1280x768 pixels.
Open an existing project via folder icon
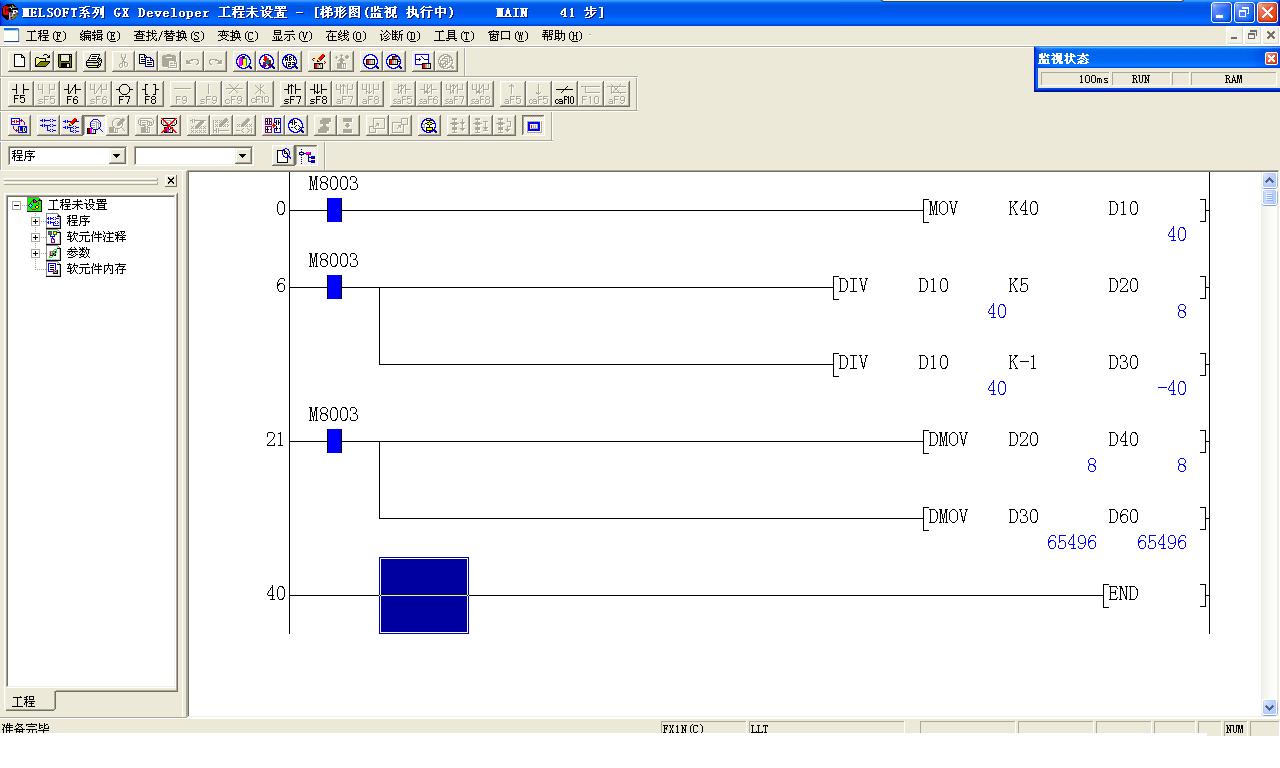[42, 62]
